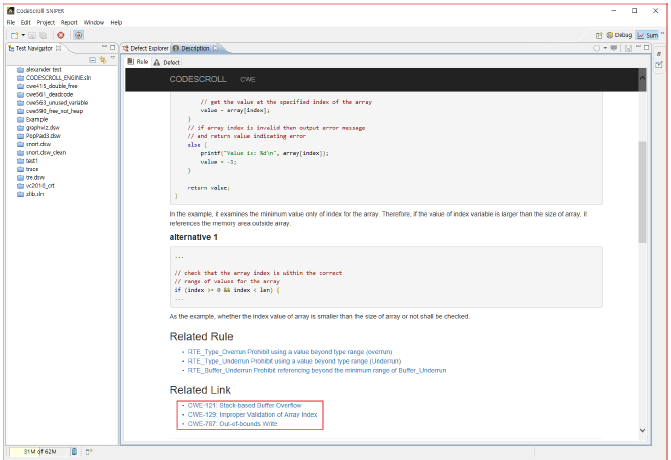Open the CWE-787 Out-of-bounds Write link
The height and width of the screenshot is (460, 671).
pos(232,424)
